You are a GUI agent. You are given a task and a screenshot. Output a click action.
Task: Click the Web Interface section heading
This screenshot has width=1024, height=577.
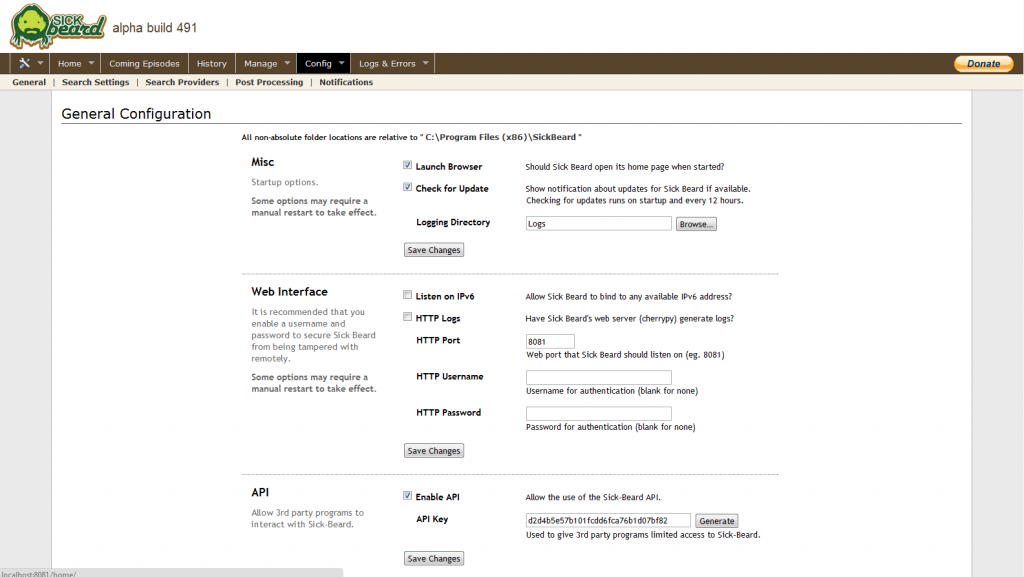[x=289, y=292]
